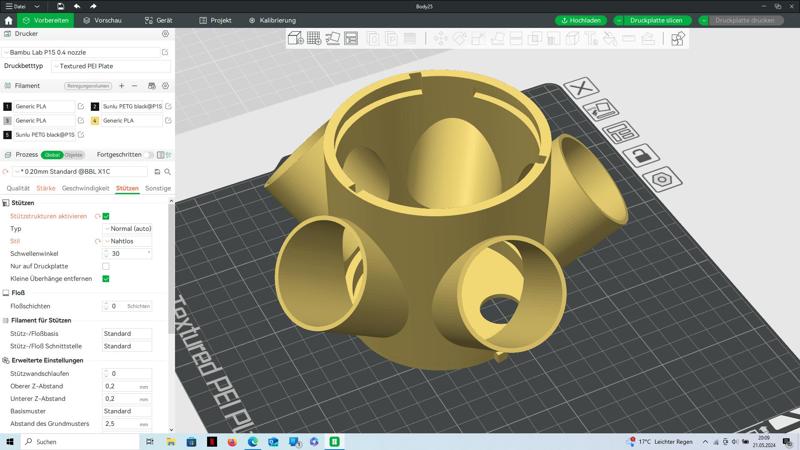Reset Stützstrukturen aktivieren with the revert icon
The width and height of the screenshot is (800, 450).
(97, 216)
